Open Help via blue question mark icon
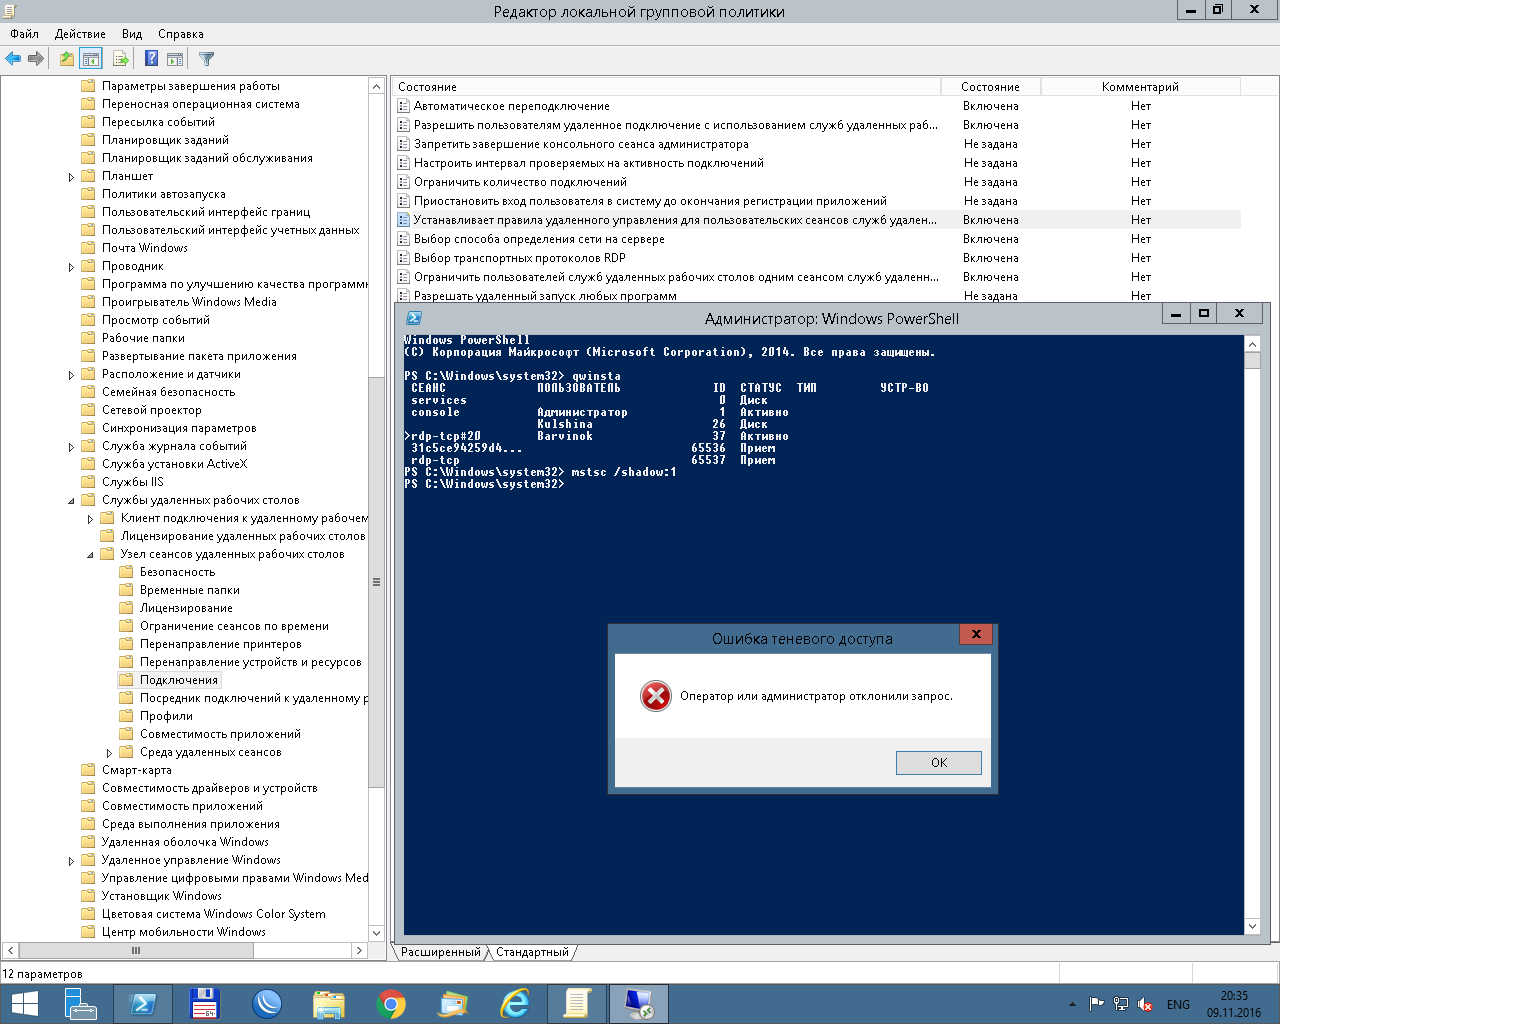 click(x=151, y=59)
